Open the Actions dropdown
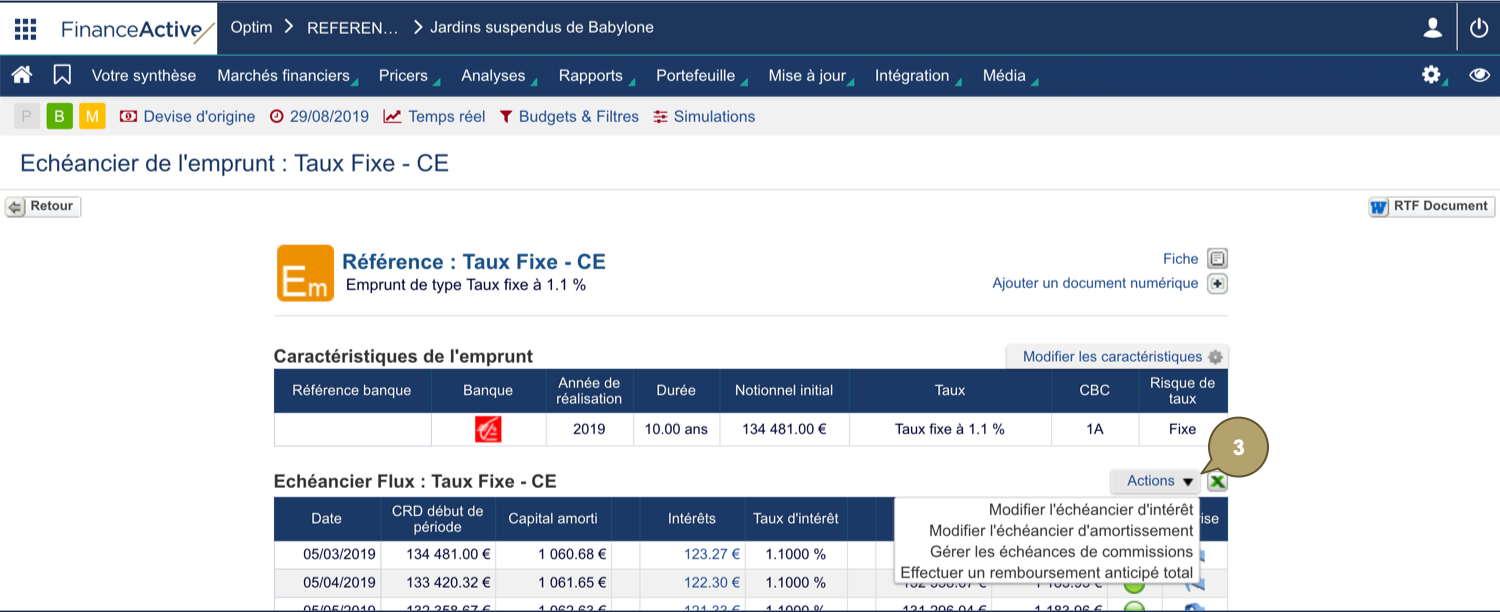Screen dimensions: 1500x612 click(1155, 481)
